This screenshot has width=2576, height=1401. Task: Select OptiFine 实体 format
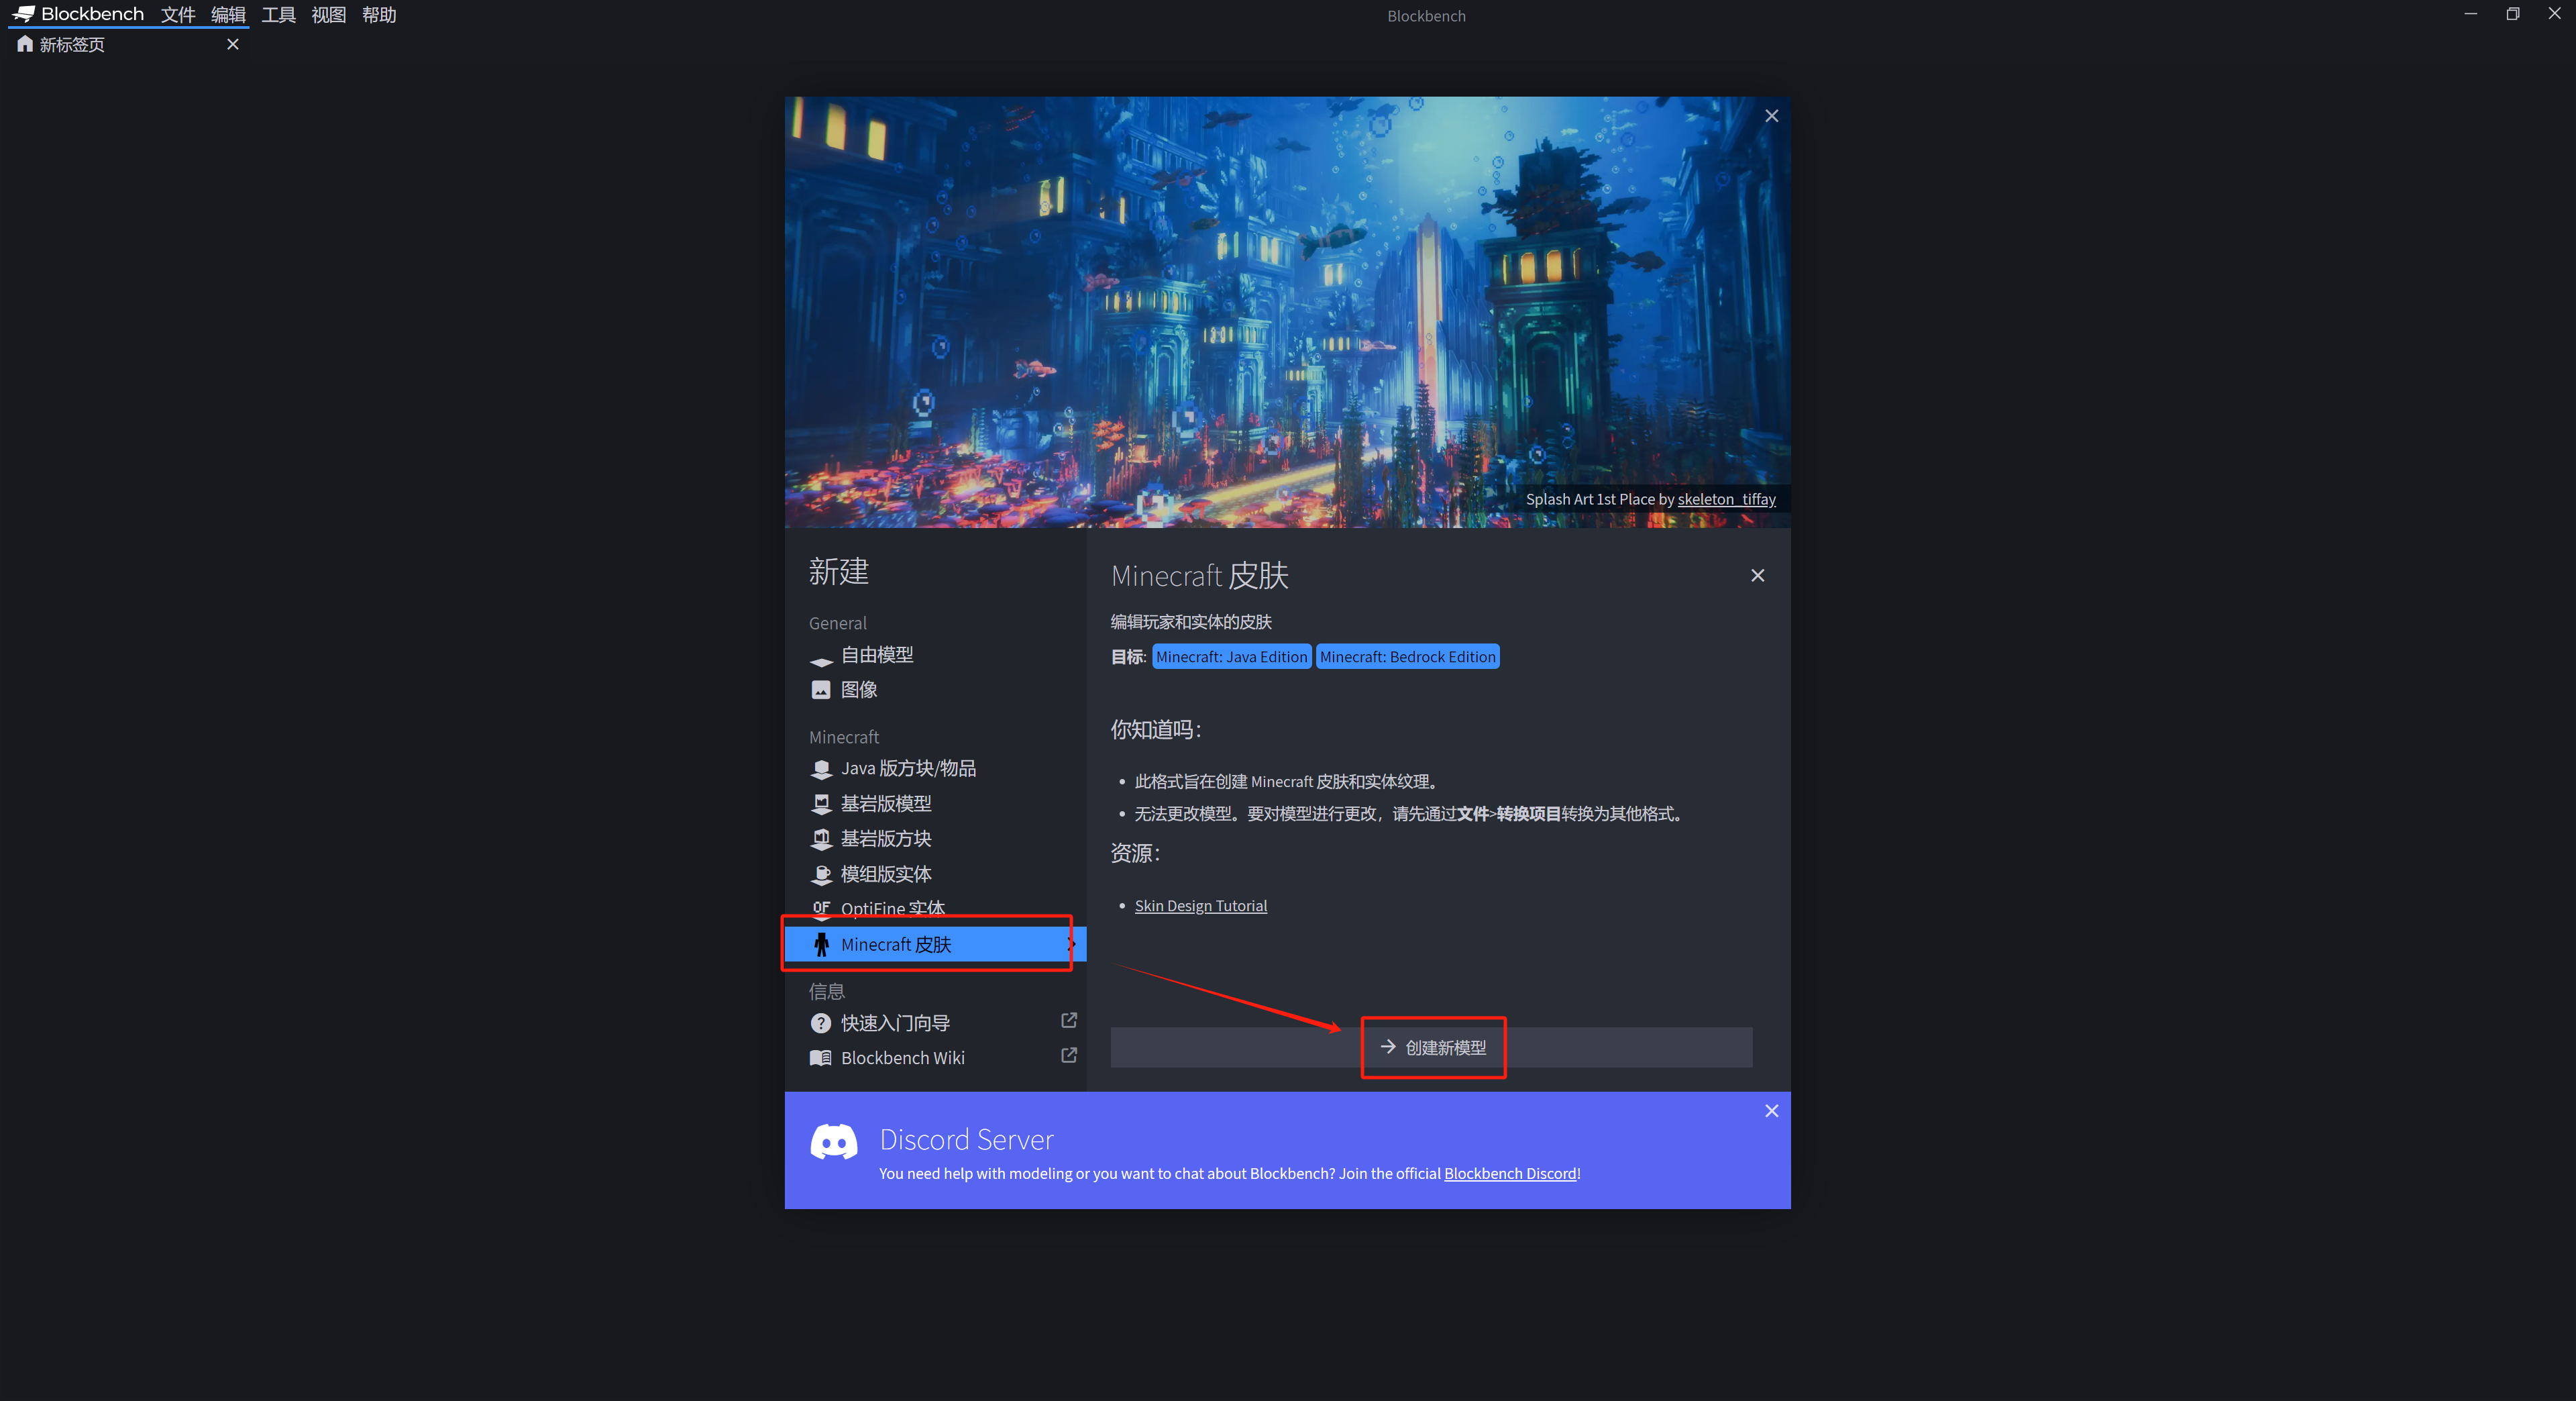coord(935,908)
